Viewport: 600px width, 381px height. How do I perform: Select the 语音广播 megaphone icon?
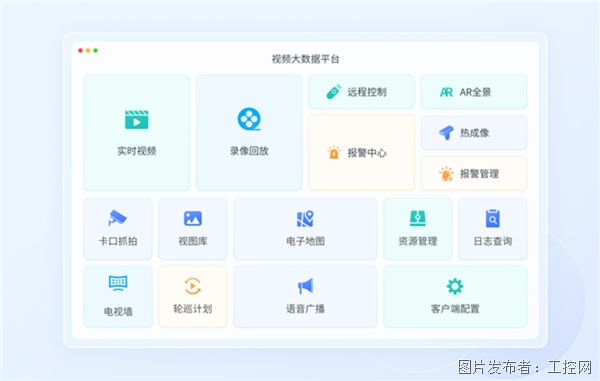point(305,286)
